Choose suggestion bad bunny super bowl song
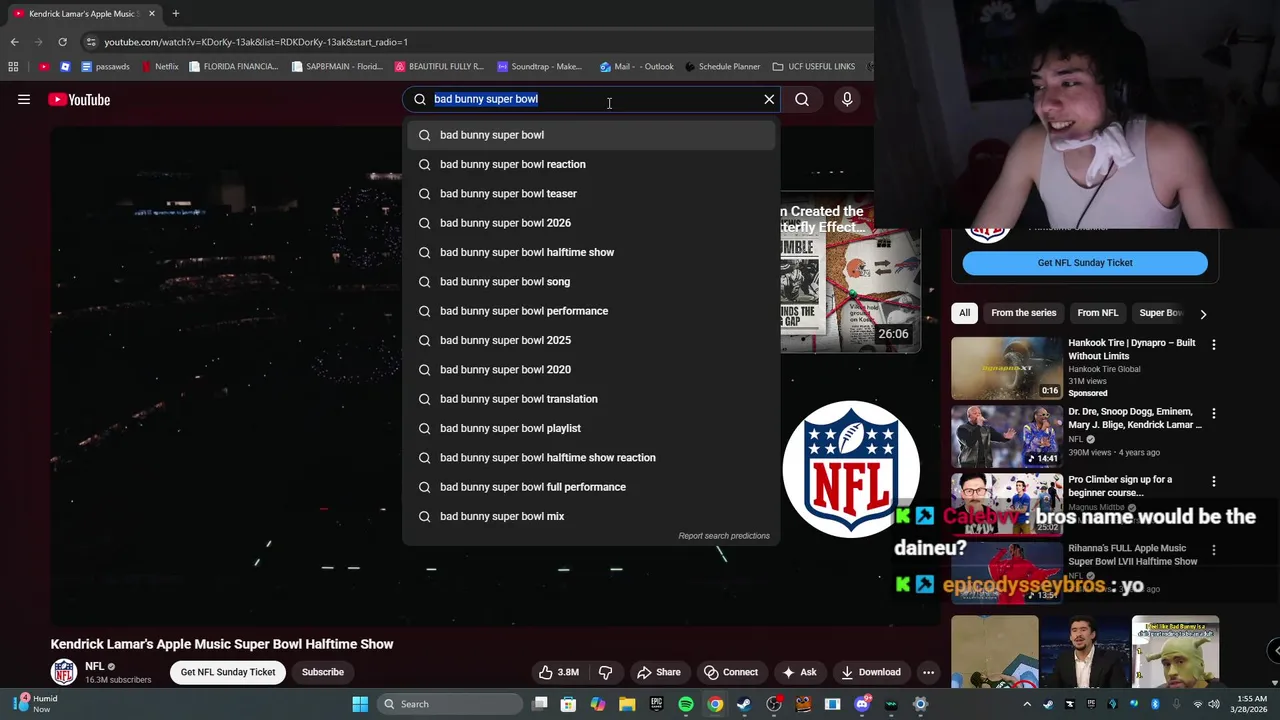The width and height of the screenshot is (1280, 720). point(590,282)
